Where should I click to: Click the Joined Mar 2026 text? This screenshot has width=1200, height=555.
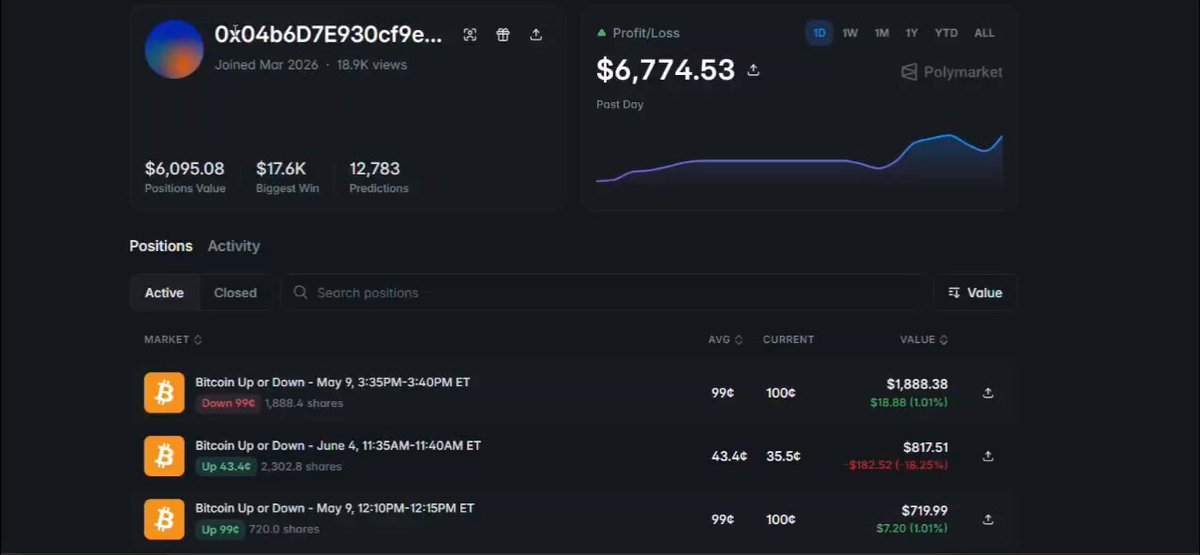click(x=266, y=65)
